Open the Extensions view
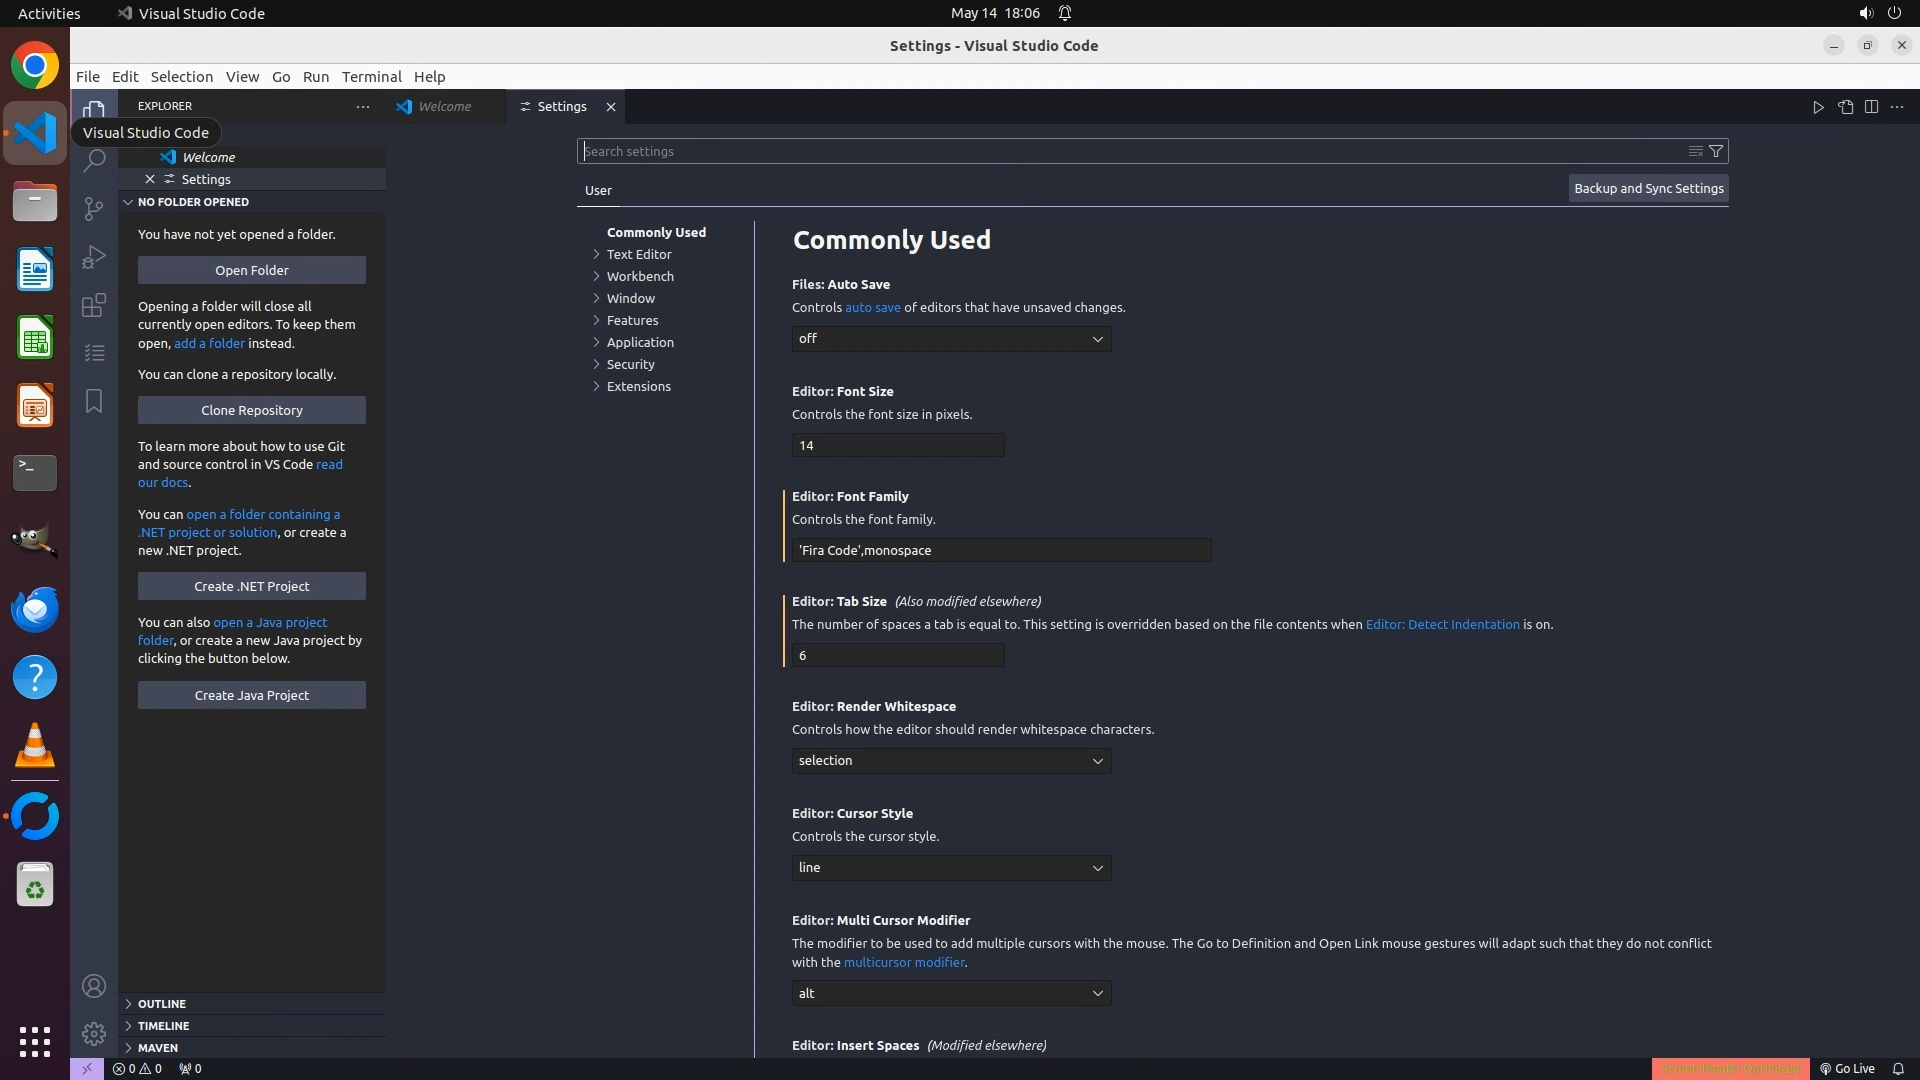1920x1080 pixels. [x=94, y=305]
